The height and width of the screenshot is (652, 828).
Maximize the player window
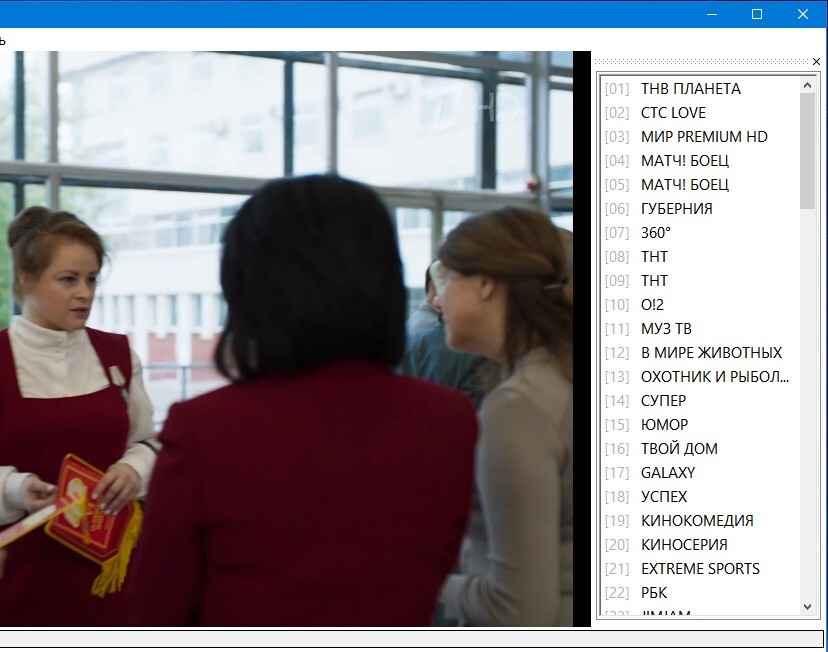coord(757,14)
